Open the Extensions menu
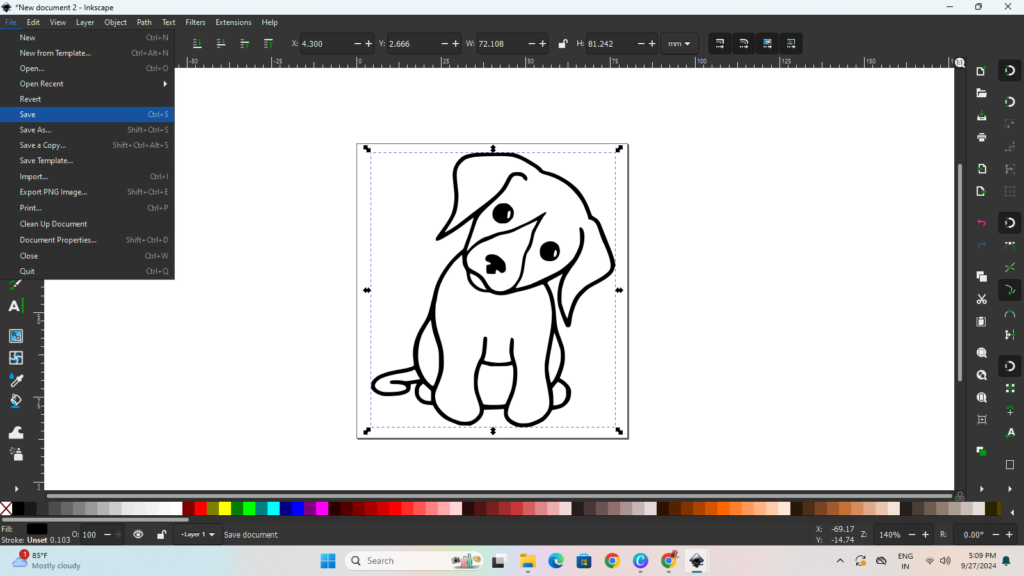The height and width of the screenshot is (576, 1024). click(233, 22)
